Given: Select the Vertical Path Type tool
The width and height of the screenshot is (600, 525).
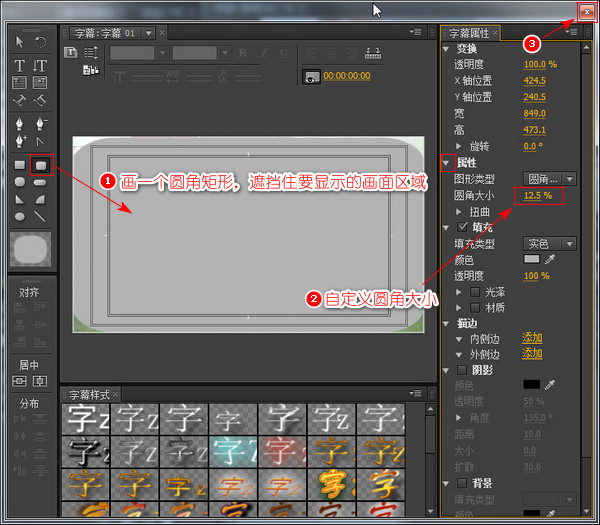Looking at the screenshot, I should pos(40,100).
